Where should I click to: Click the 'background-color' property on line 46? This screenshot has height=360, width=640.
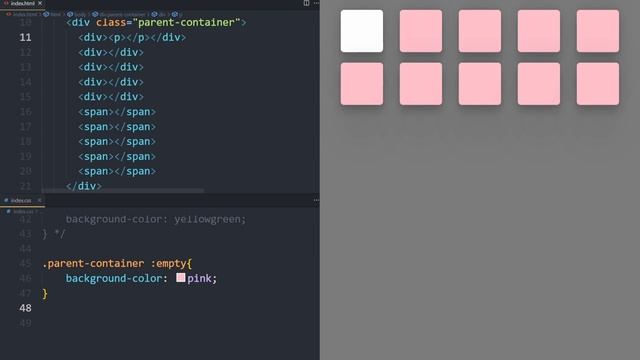coord(114,278)
